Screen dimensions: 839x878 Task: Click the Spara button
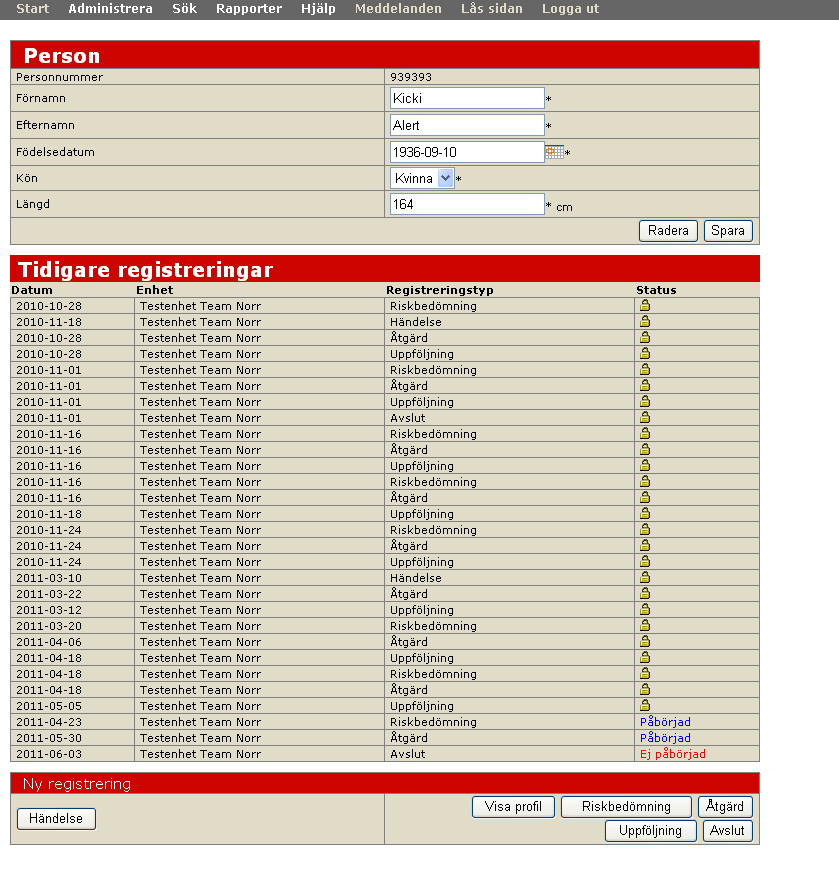(x=728, y=231)
